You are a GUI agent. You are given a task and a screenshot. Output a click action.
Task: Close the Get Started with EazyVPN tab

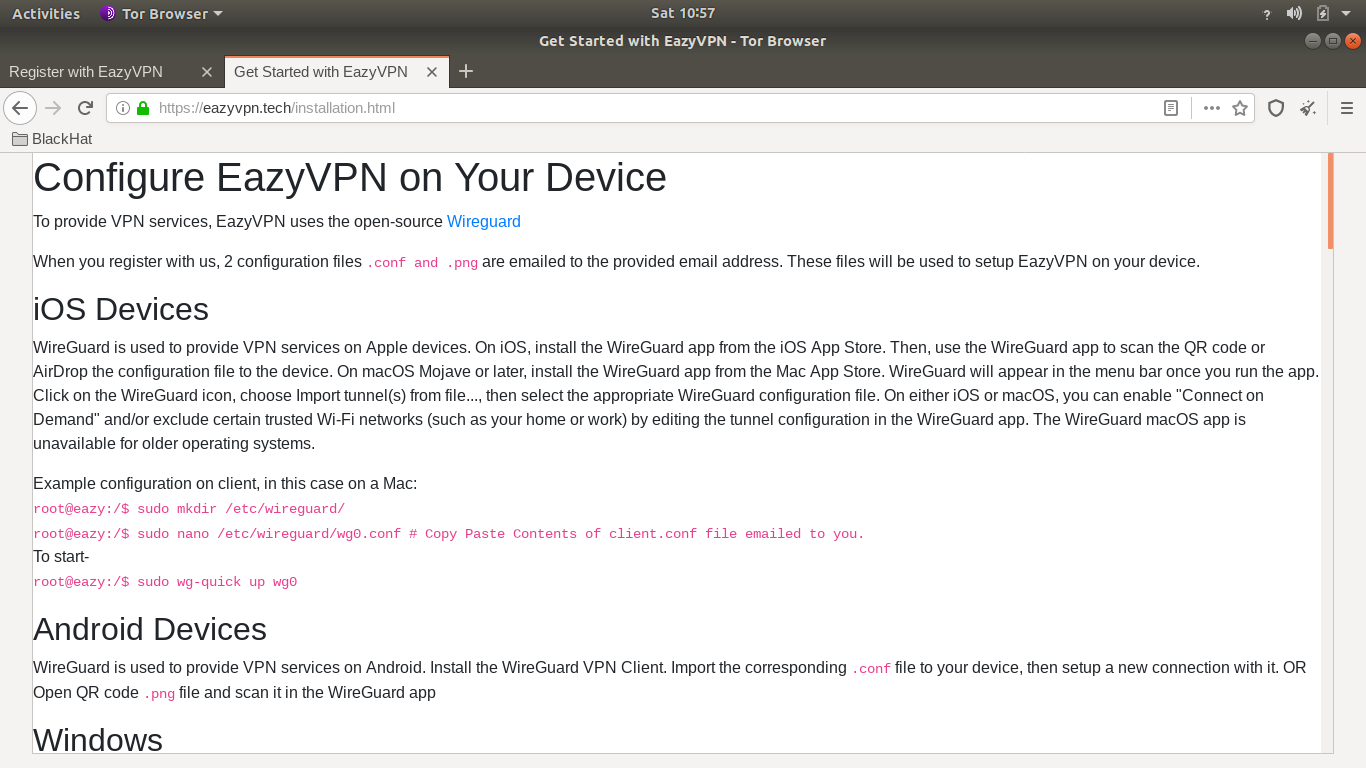(x=432, y=72)
